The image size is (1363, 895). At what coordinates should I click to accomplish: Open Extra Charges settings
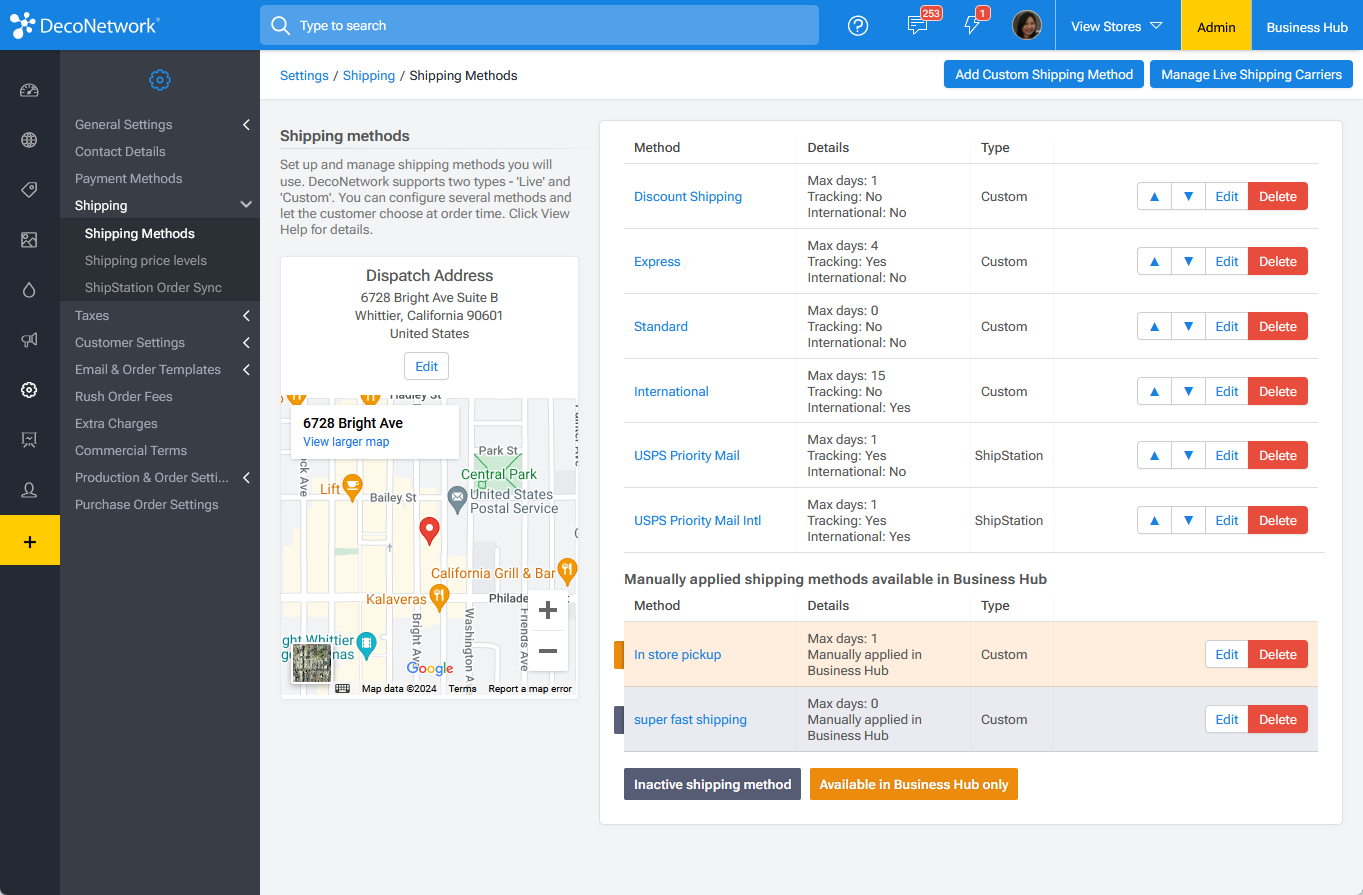(x=116, y=424)
